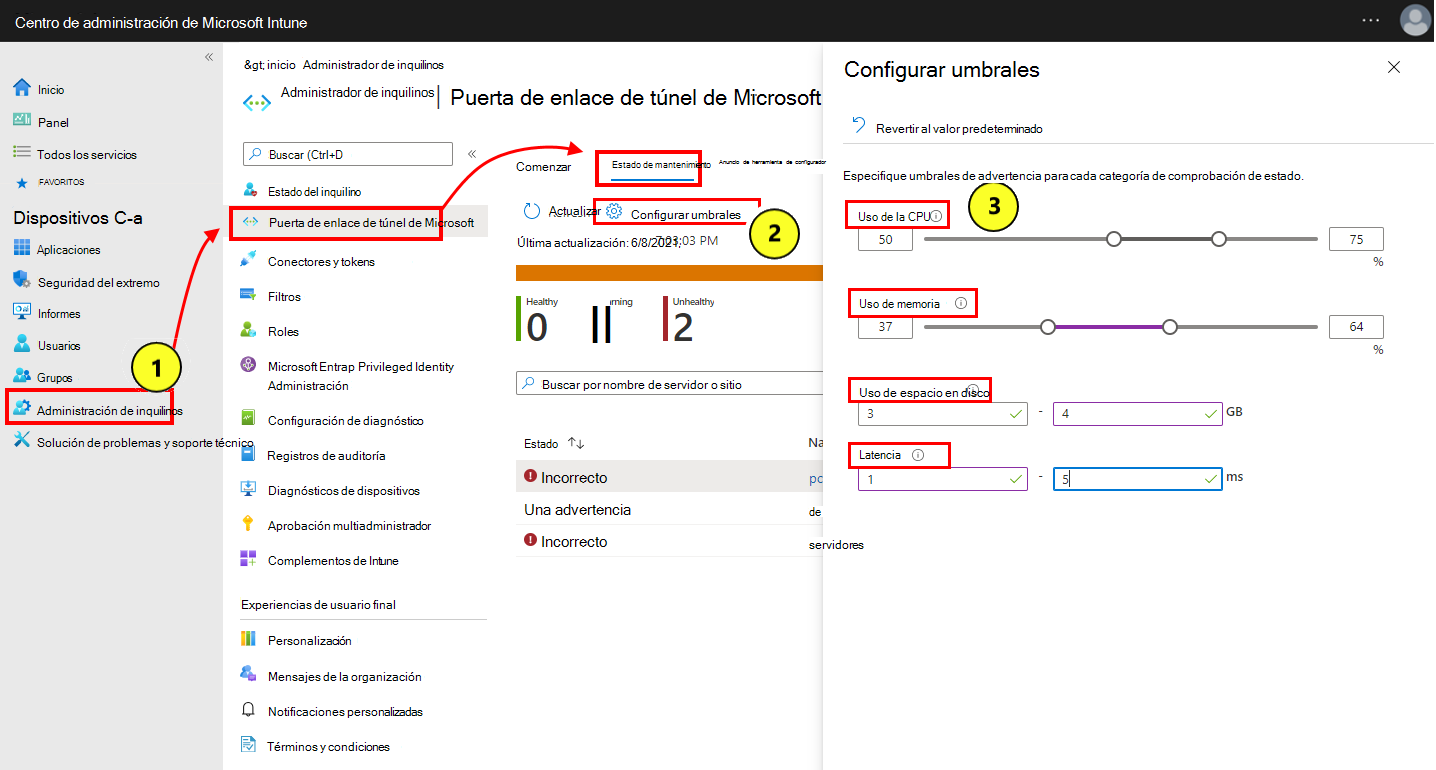The height and width of the screenshot is (770, 1436).
Task: Click Administrador de inquilinos breadcrumb link
Action: pyautogui.click(x=373, y=65)
